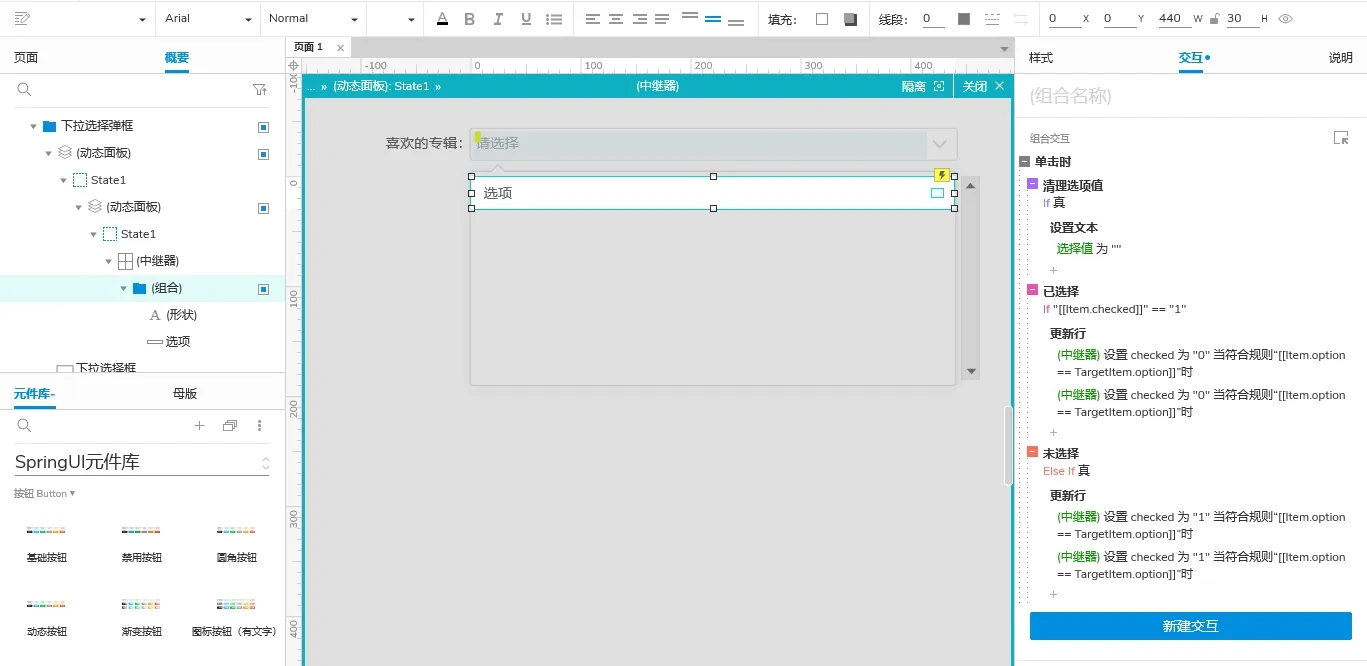The width and height of the screenshot is (1367, 666).
Task: Align text to middle vertically
Action: pos(713,19)
